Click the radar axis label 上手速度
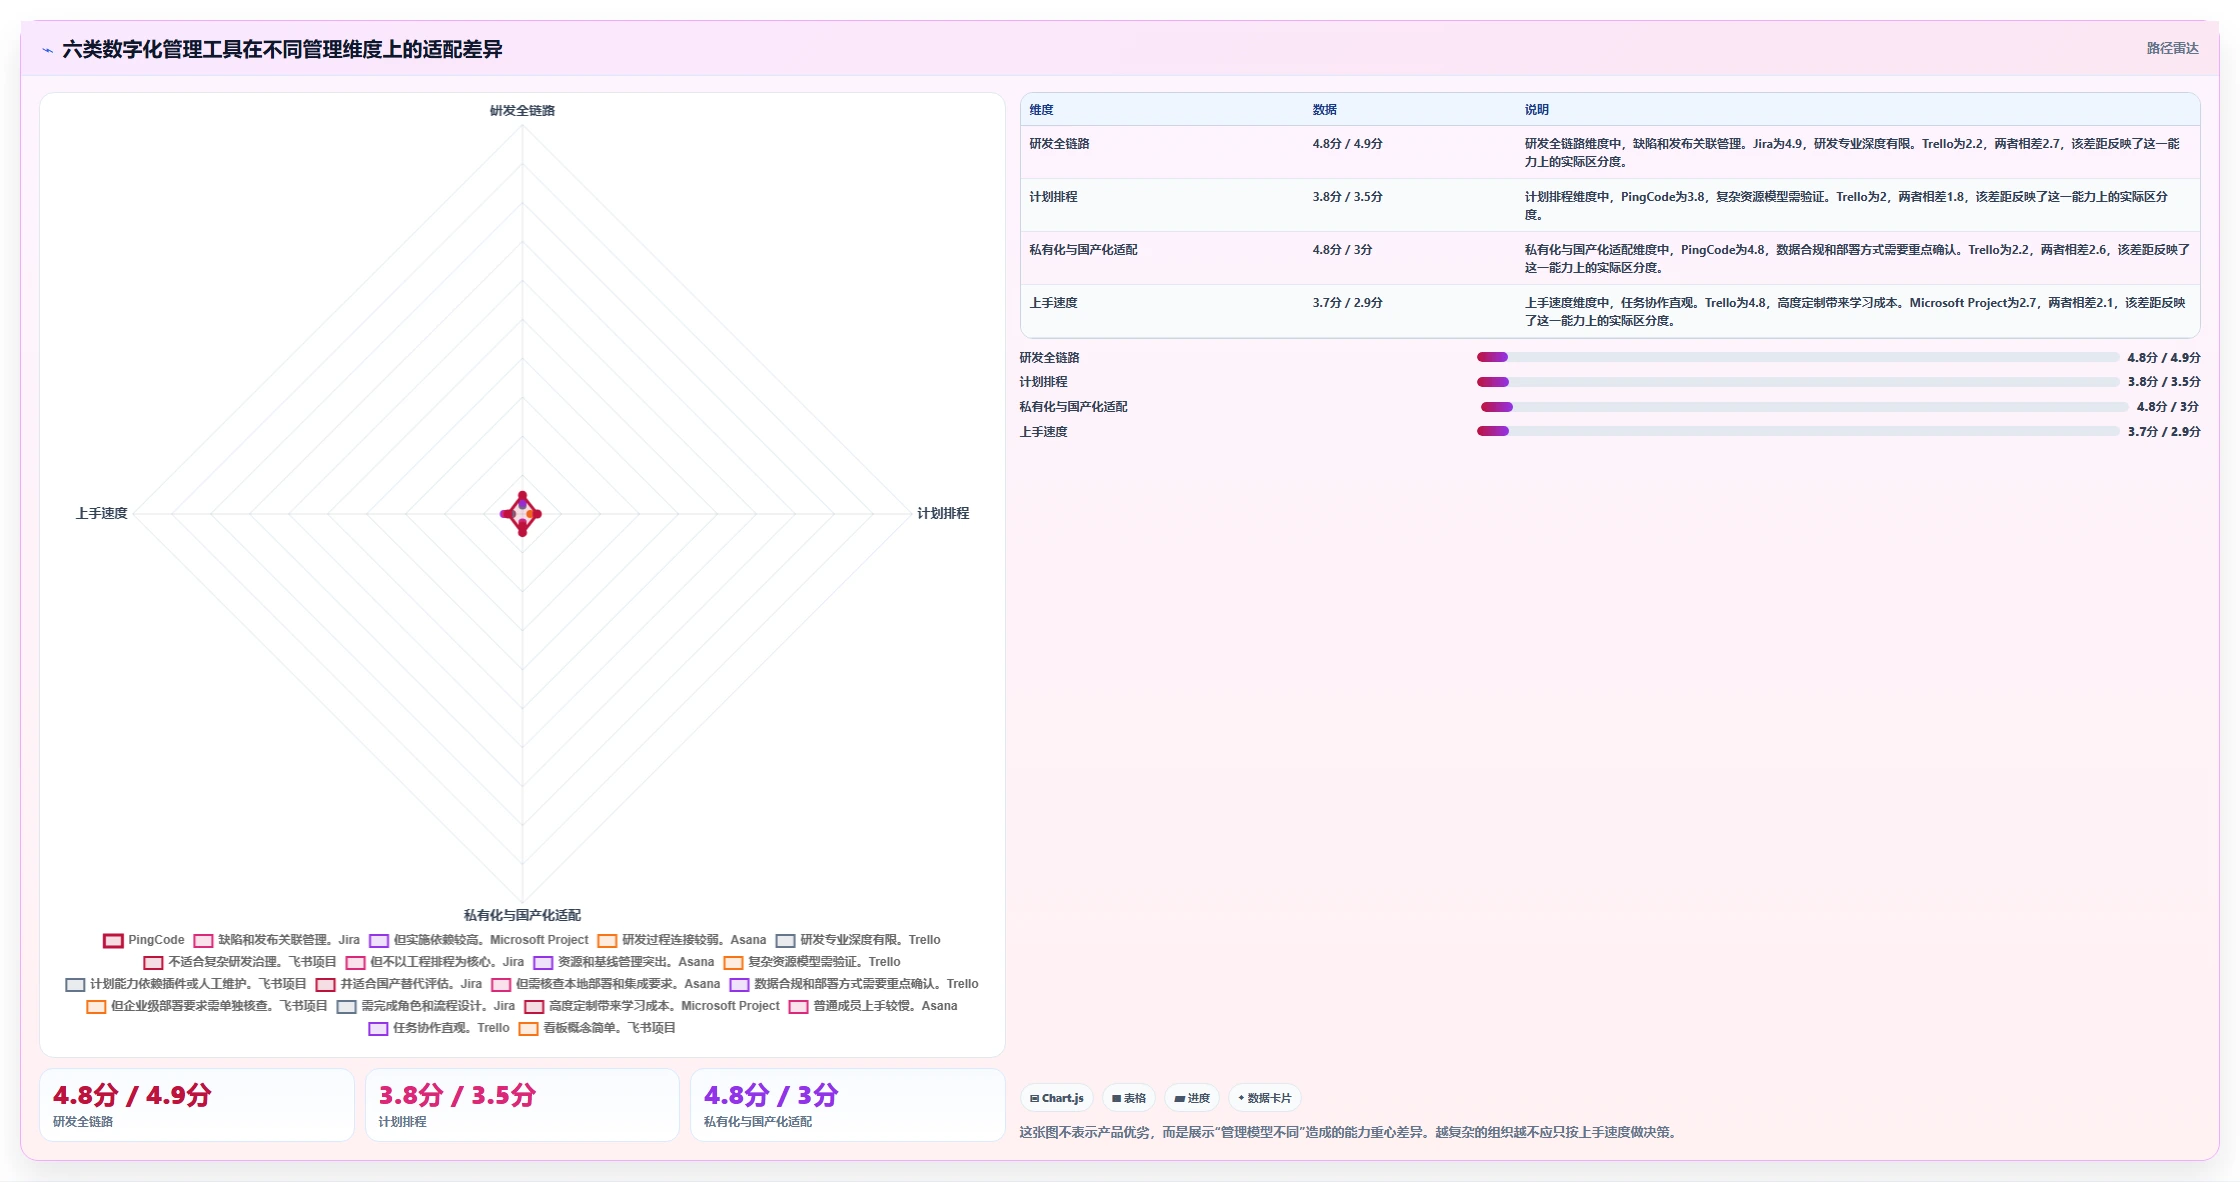Image resolution: width=2240 pixels, height=1182 pixels. [x=101, y=513]
